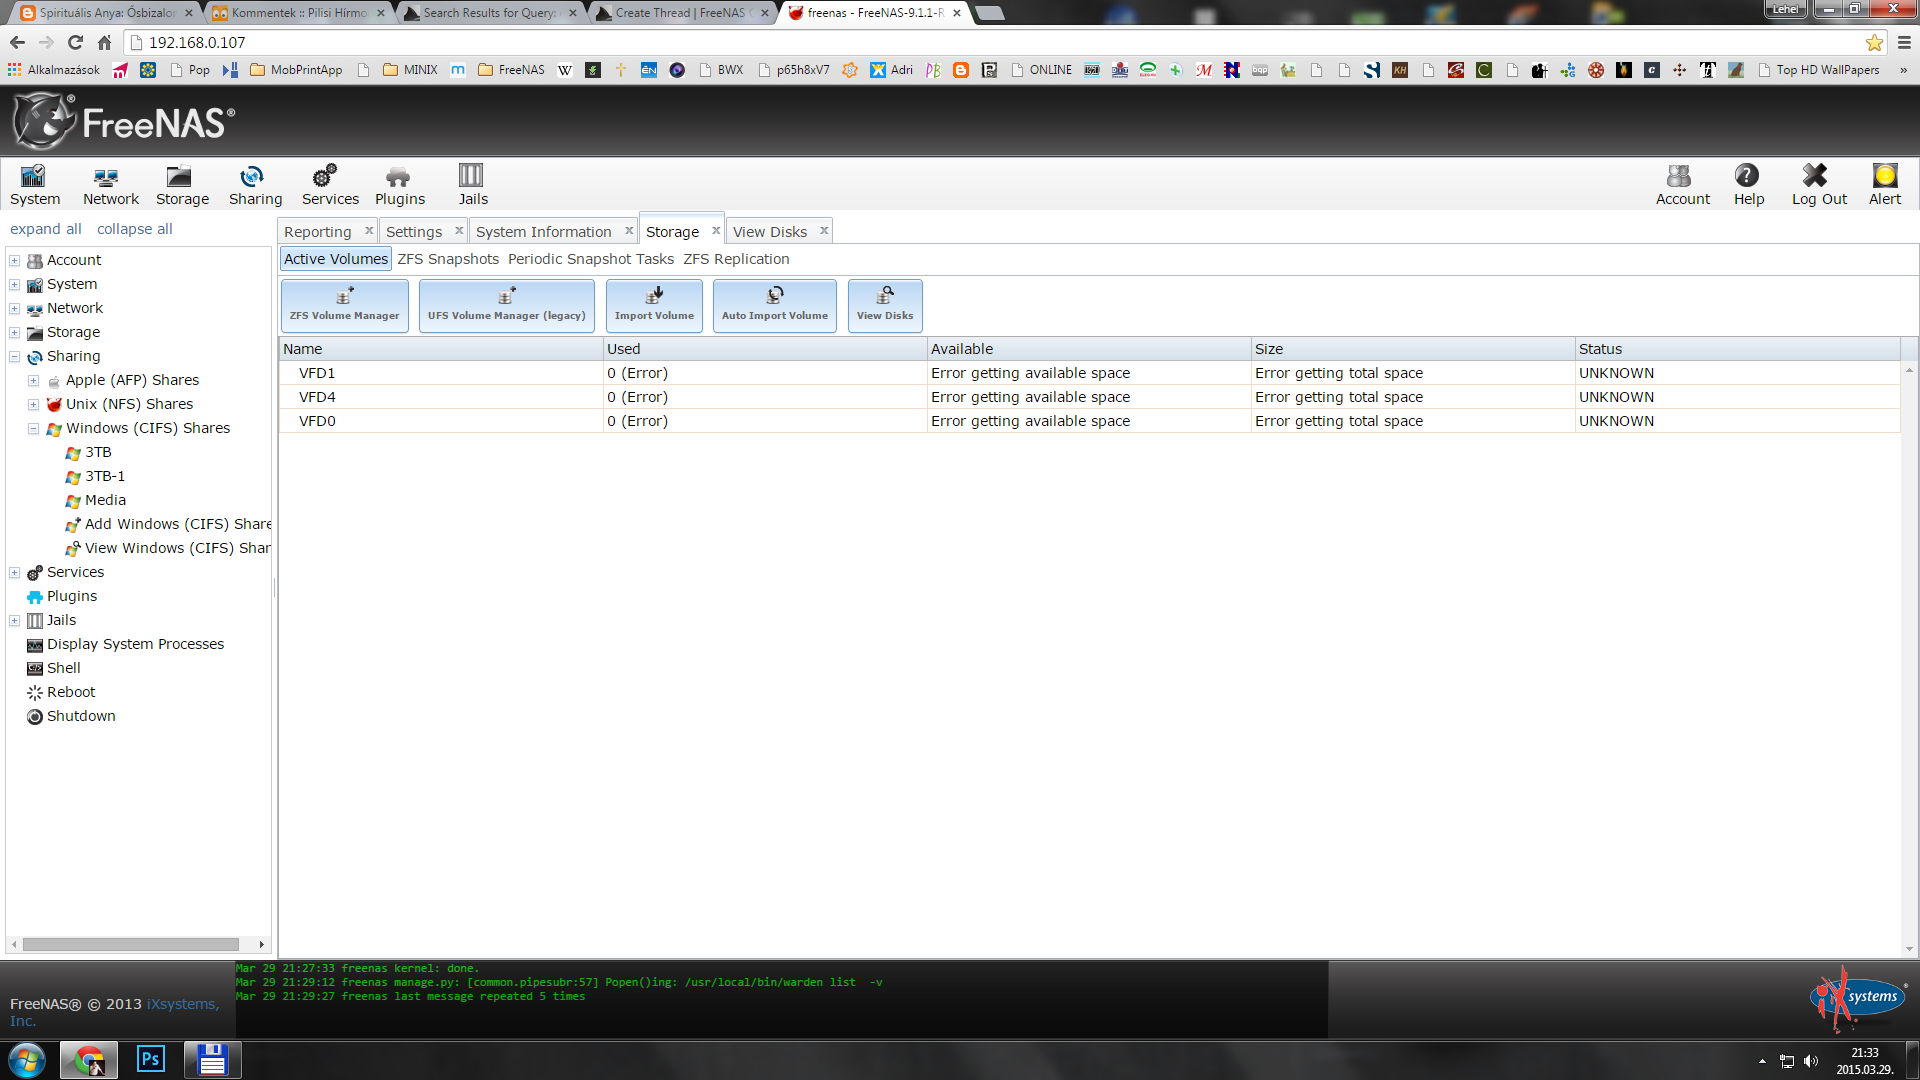Viewport: 1920px width, 1080px height.
Task: Select the ZFS Snapshots subtab
Action: 448,259
